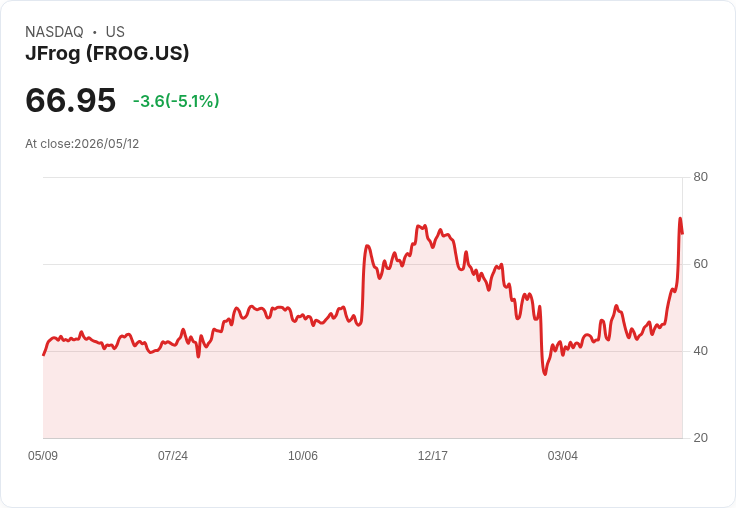Select the -3.6(-5.1%) change value

tap(176, 101)
